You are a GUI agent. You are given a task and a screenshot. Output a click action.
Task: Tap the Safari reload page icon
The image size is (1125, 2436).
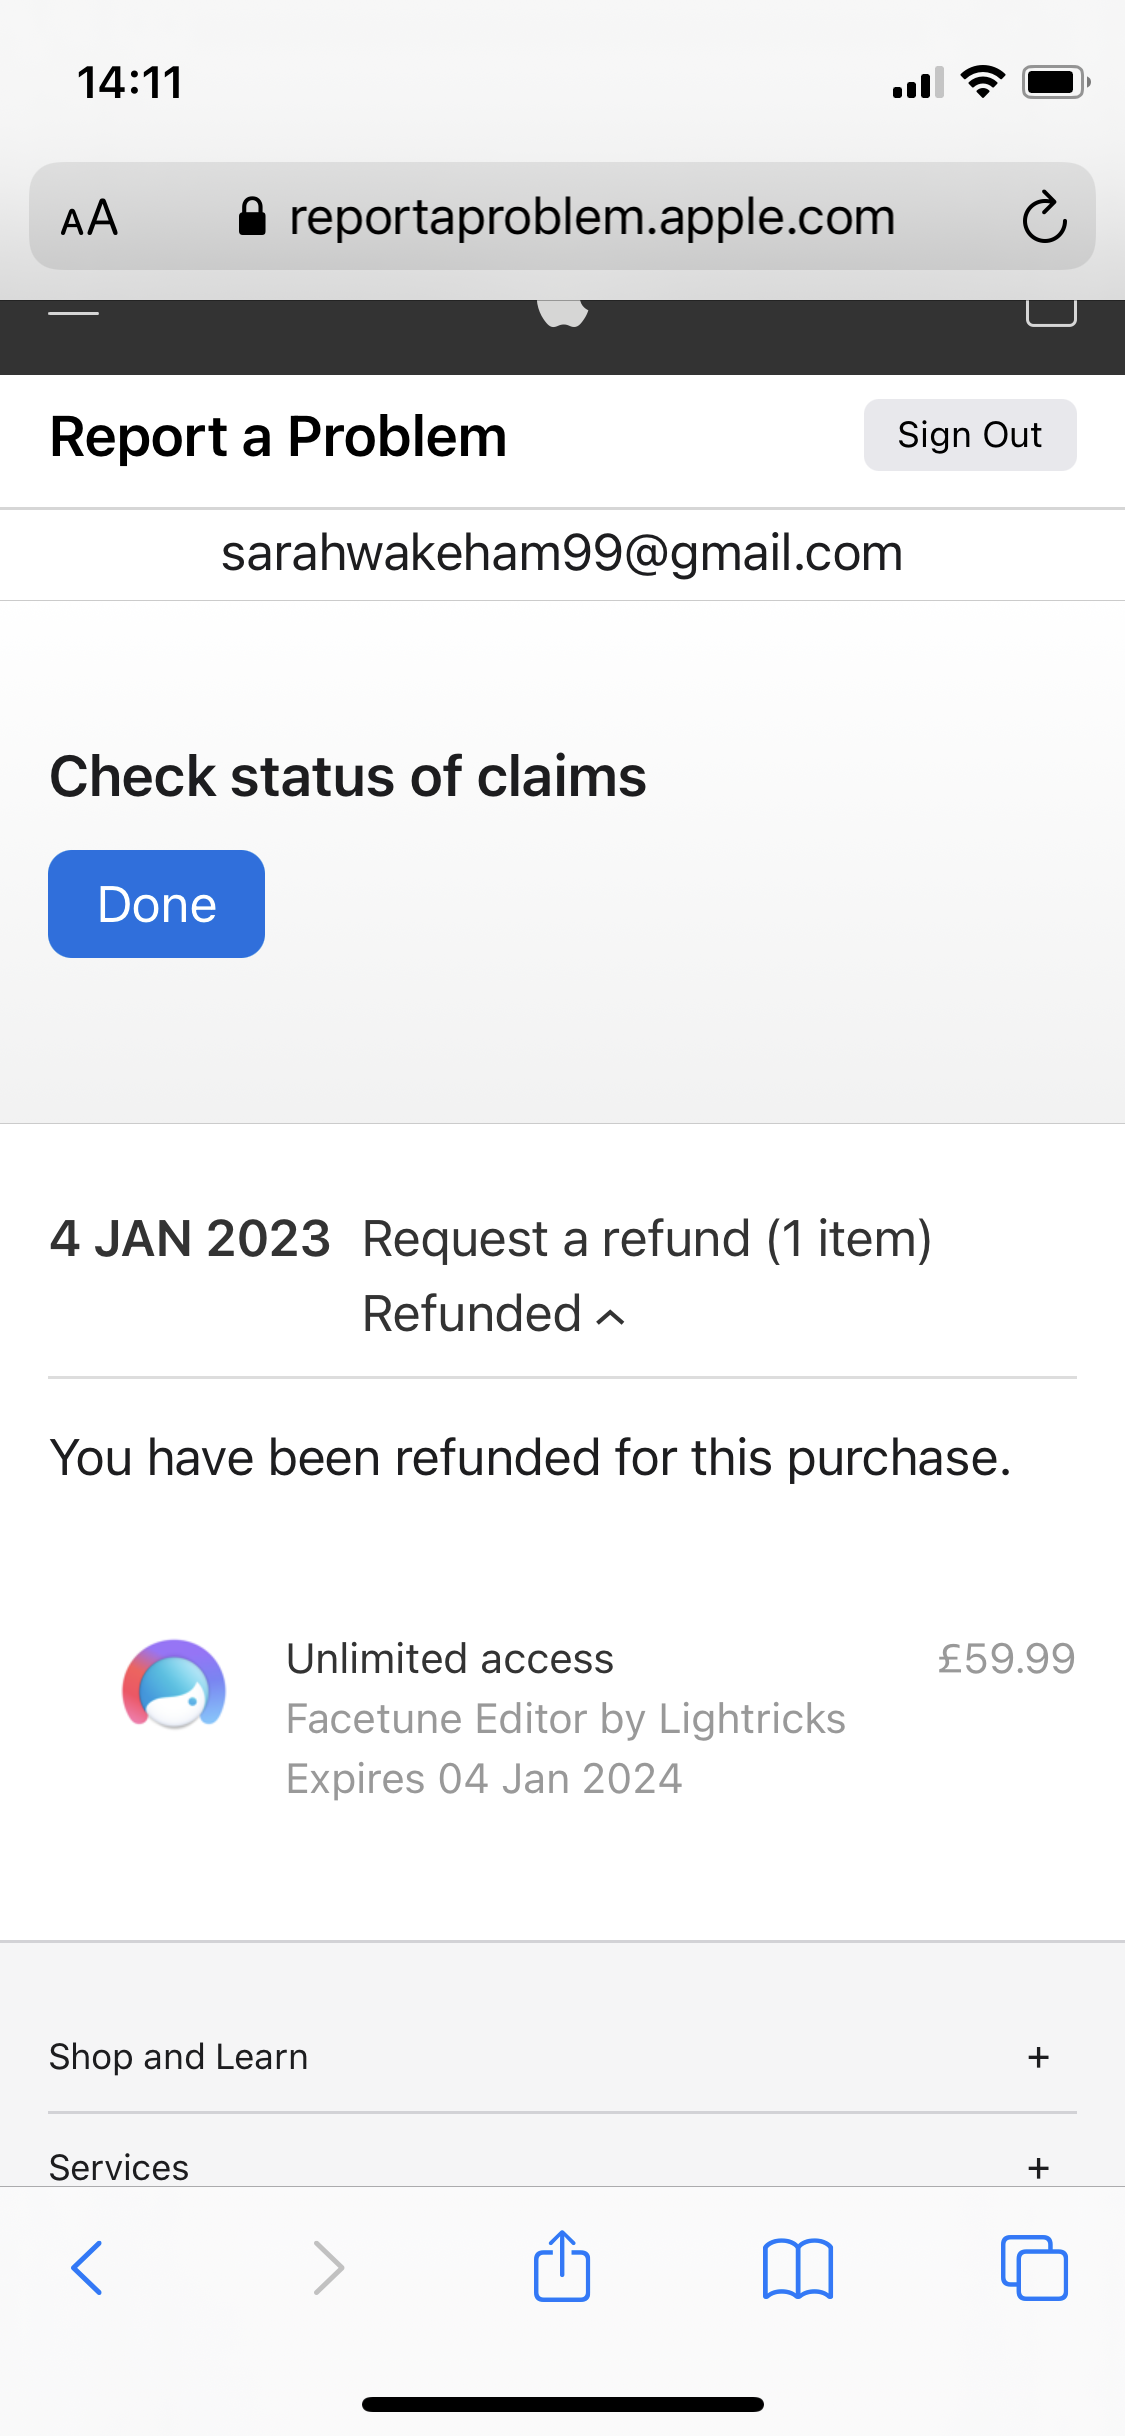tap(1044, 217)
